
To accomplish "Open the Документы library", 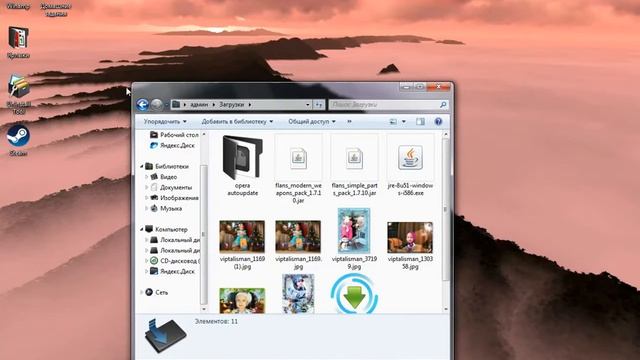I will [171, 187].
